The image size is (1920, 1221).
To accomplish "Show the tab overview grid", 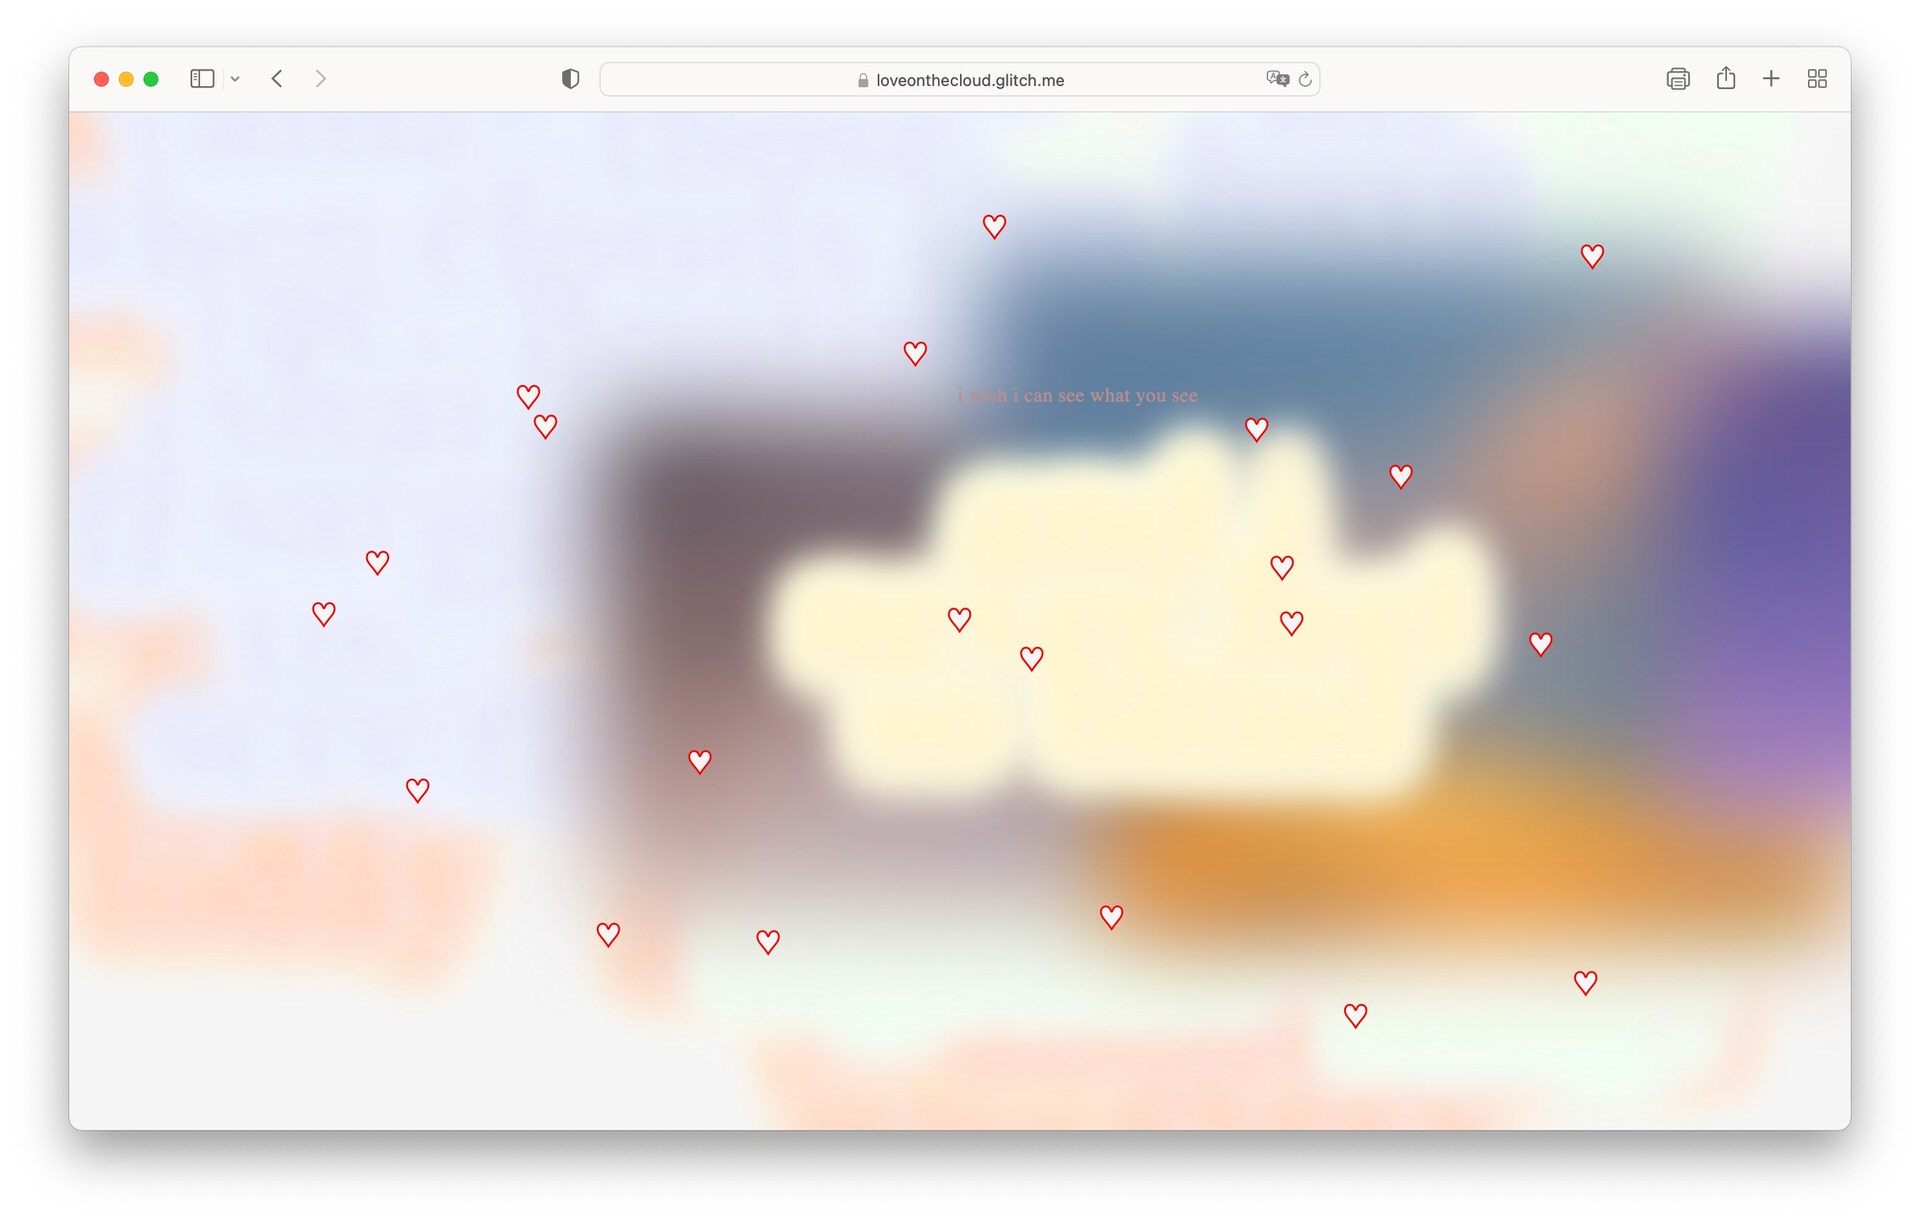I will click(1817, 79).
